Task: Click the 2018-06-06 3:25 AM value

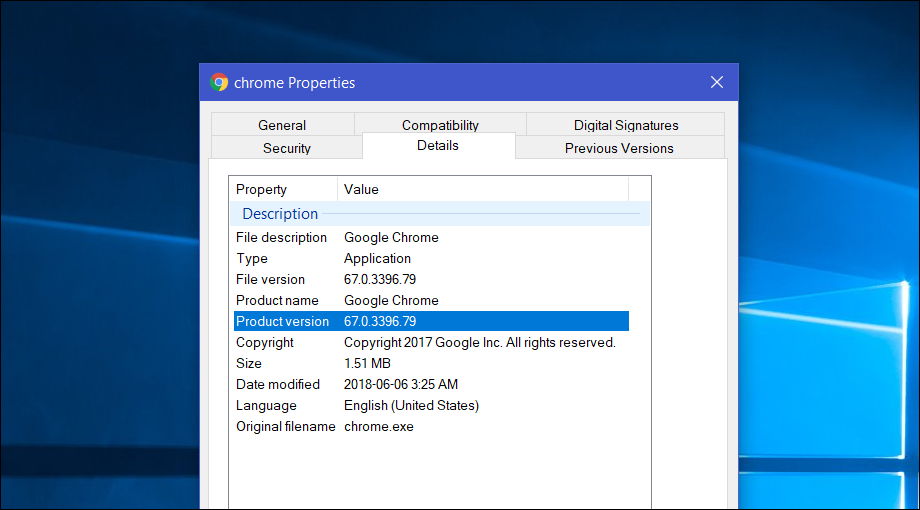Action: click(x=401, y=384)
